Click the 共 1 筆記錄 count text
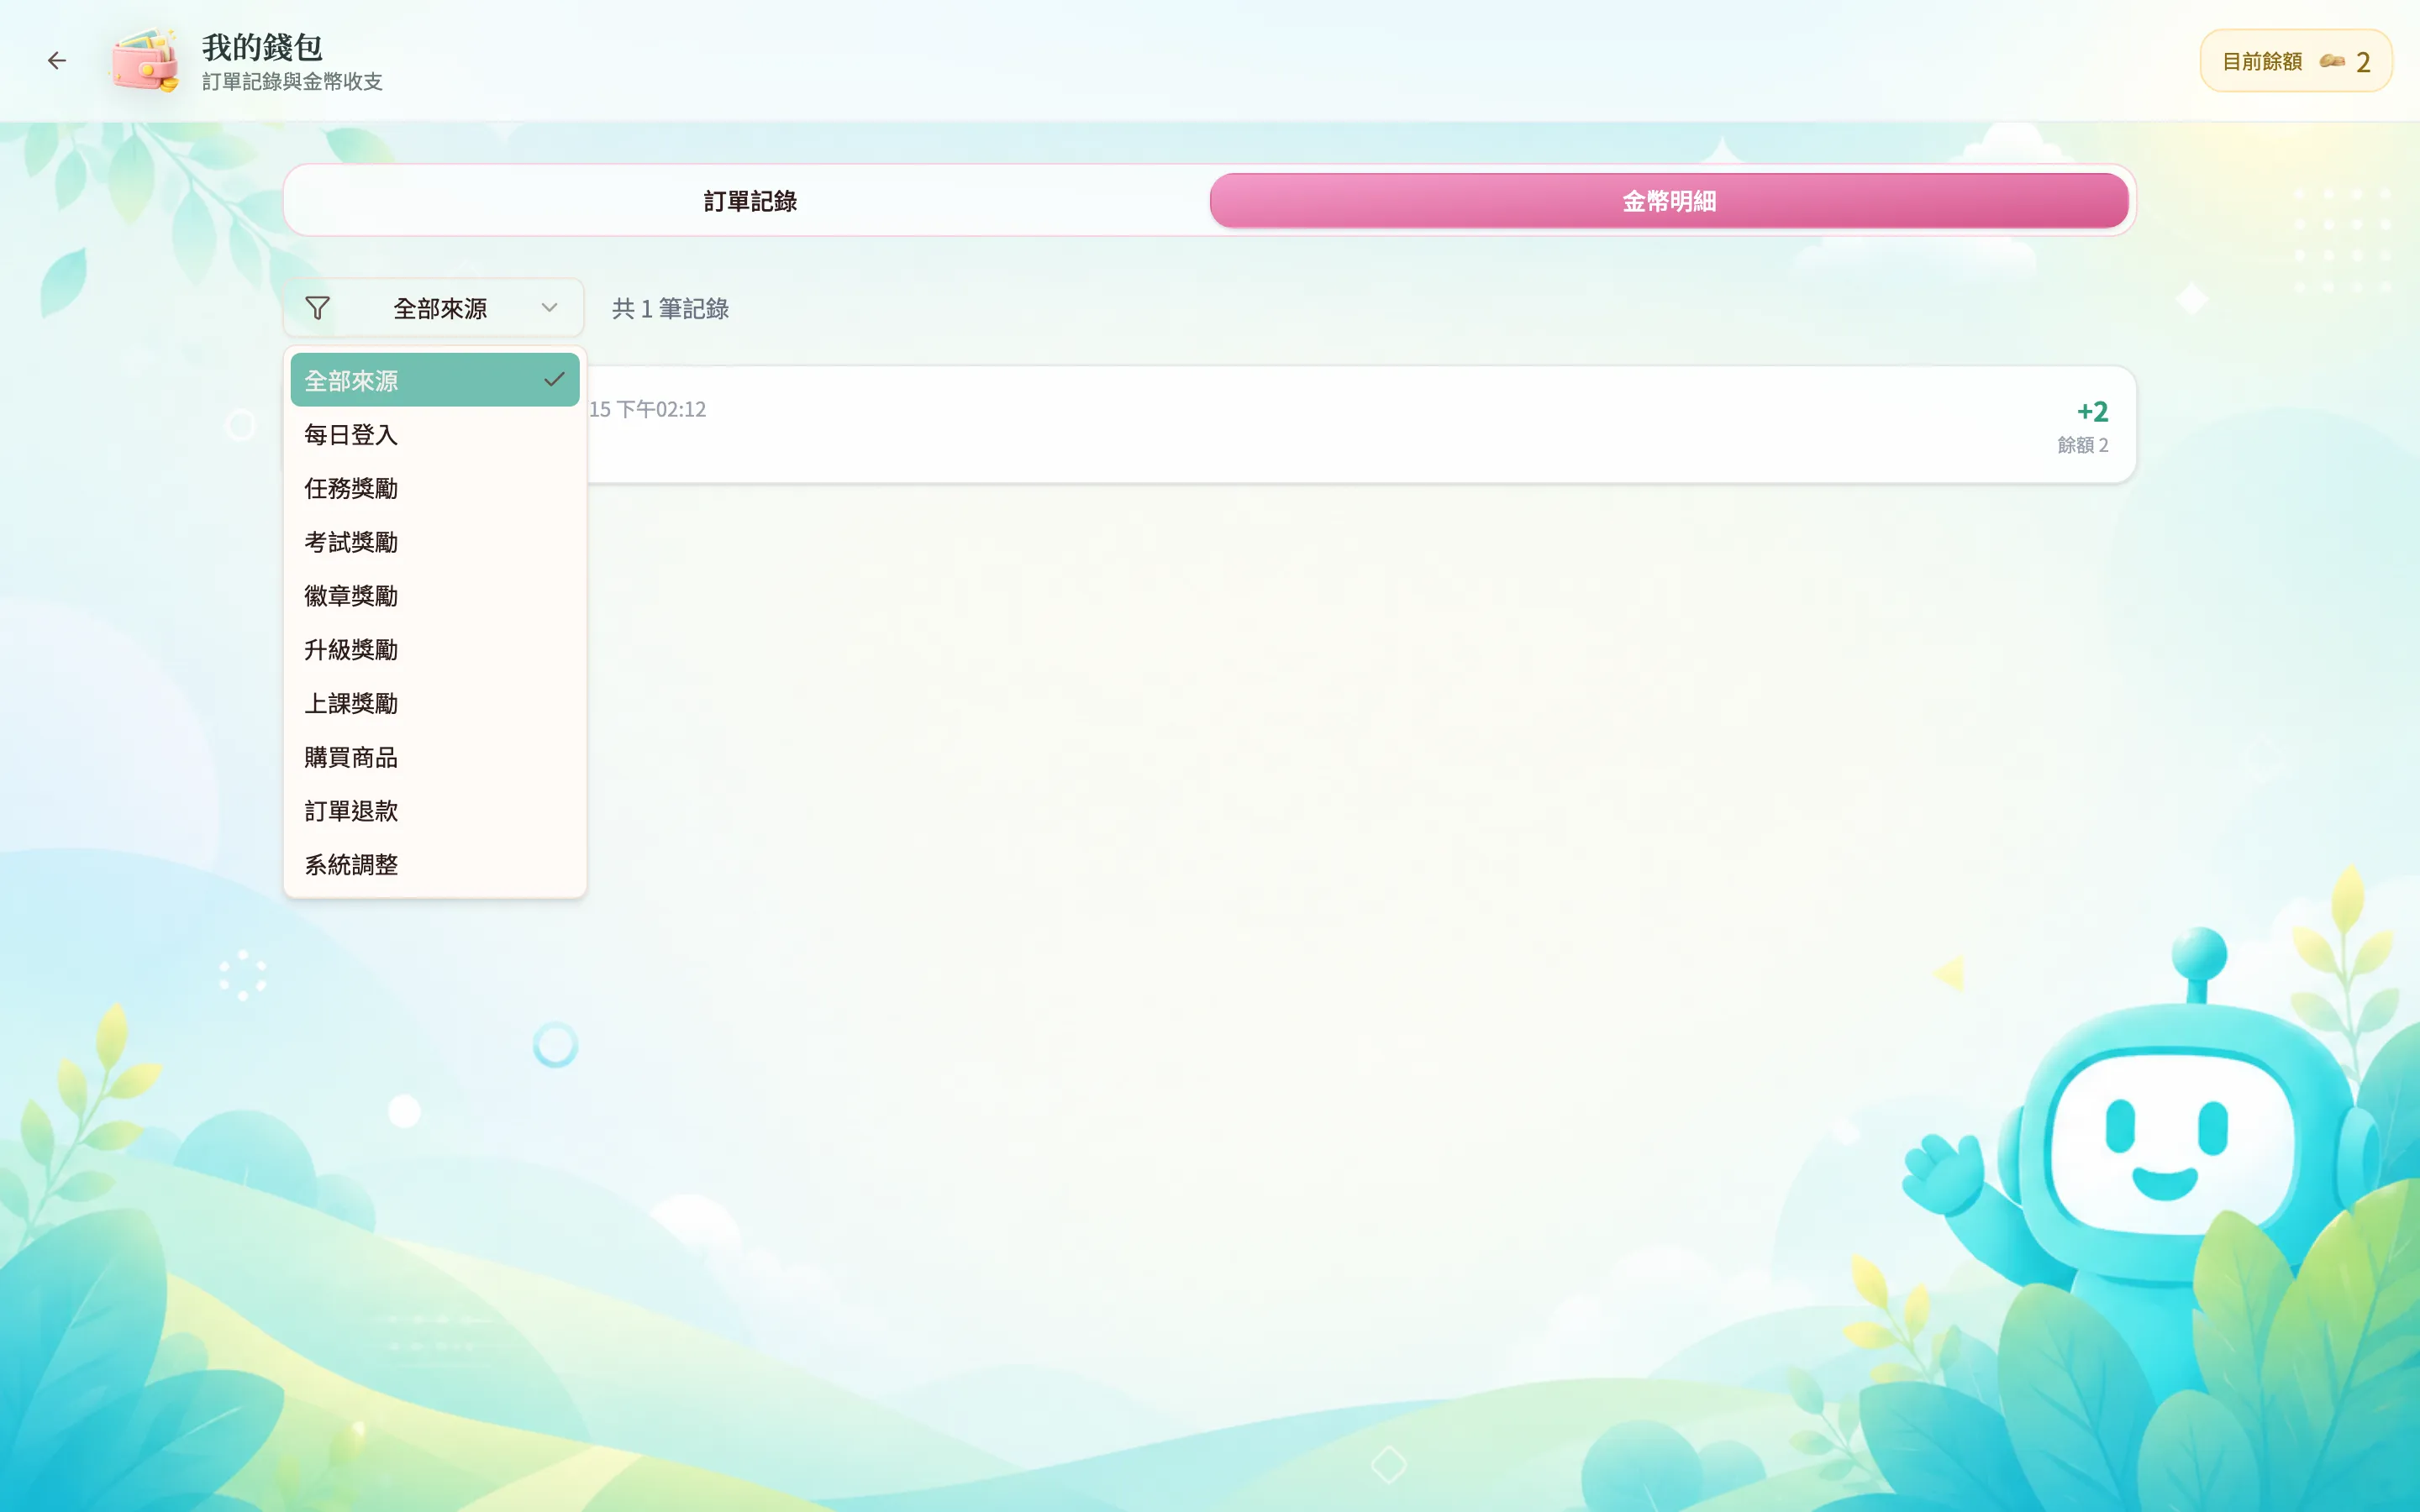The image size is (2420, 1512). click(x=670, y=309)
